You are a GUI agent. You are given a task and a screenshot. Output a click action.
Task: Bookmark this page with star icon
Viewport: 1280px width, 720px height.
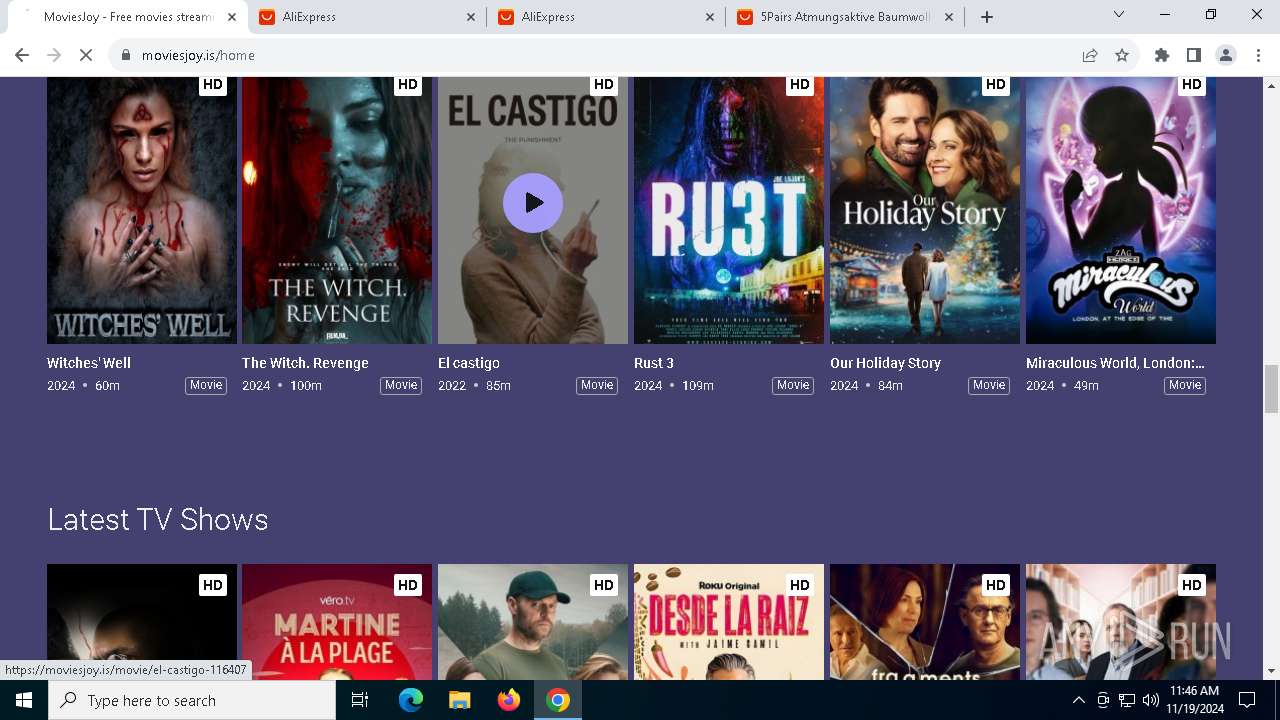point(1122,55)
